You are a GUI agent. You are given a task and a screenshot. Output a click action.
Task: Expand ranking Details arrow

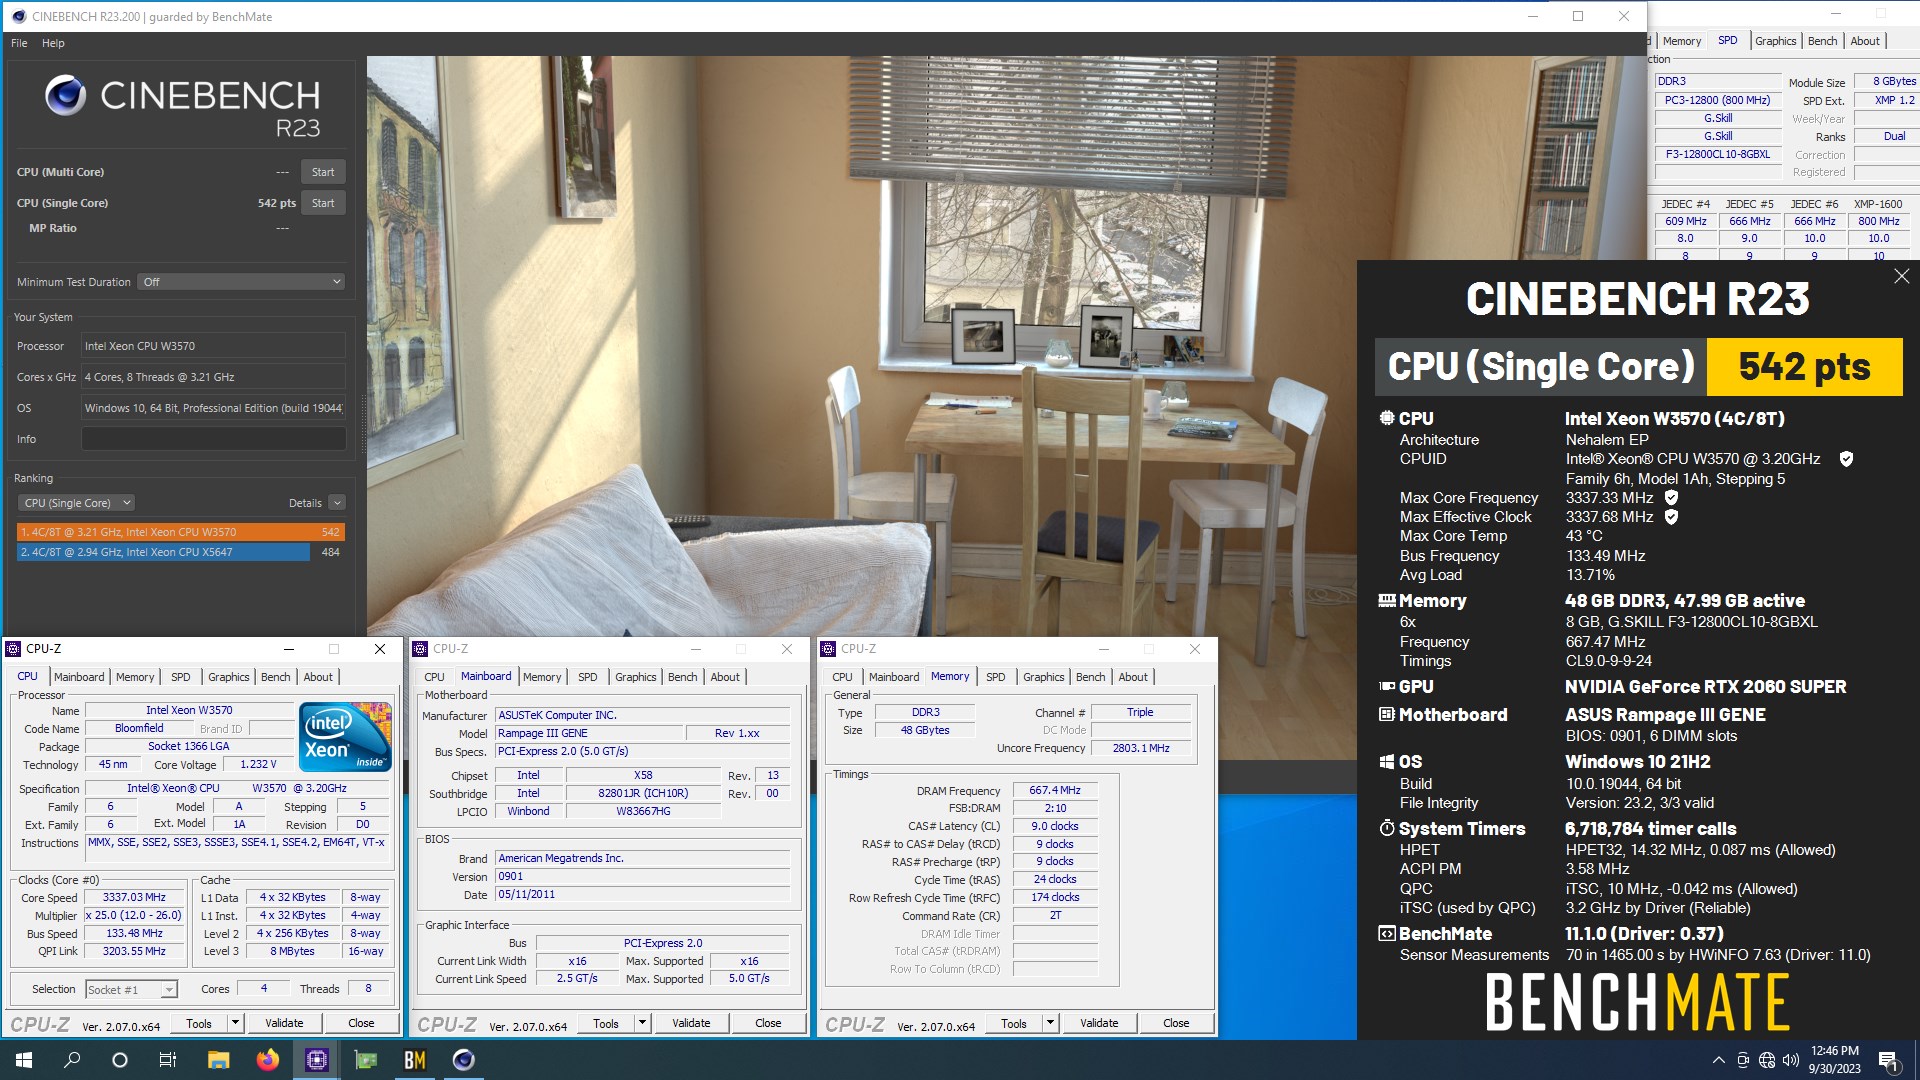(337, 503)
